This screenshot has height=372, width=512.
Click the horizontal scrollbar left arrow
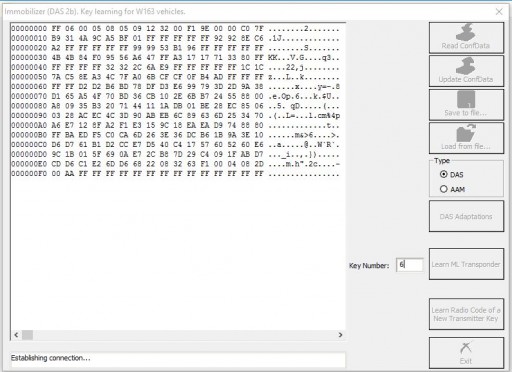coord(16,335)
